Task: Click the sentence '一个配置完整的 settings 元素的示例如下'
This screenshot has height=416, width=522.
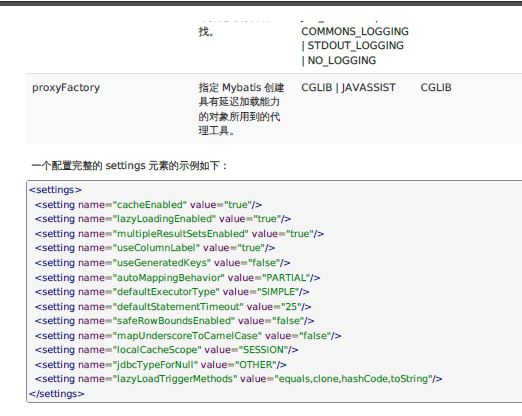Action: 129,165
